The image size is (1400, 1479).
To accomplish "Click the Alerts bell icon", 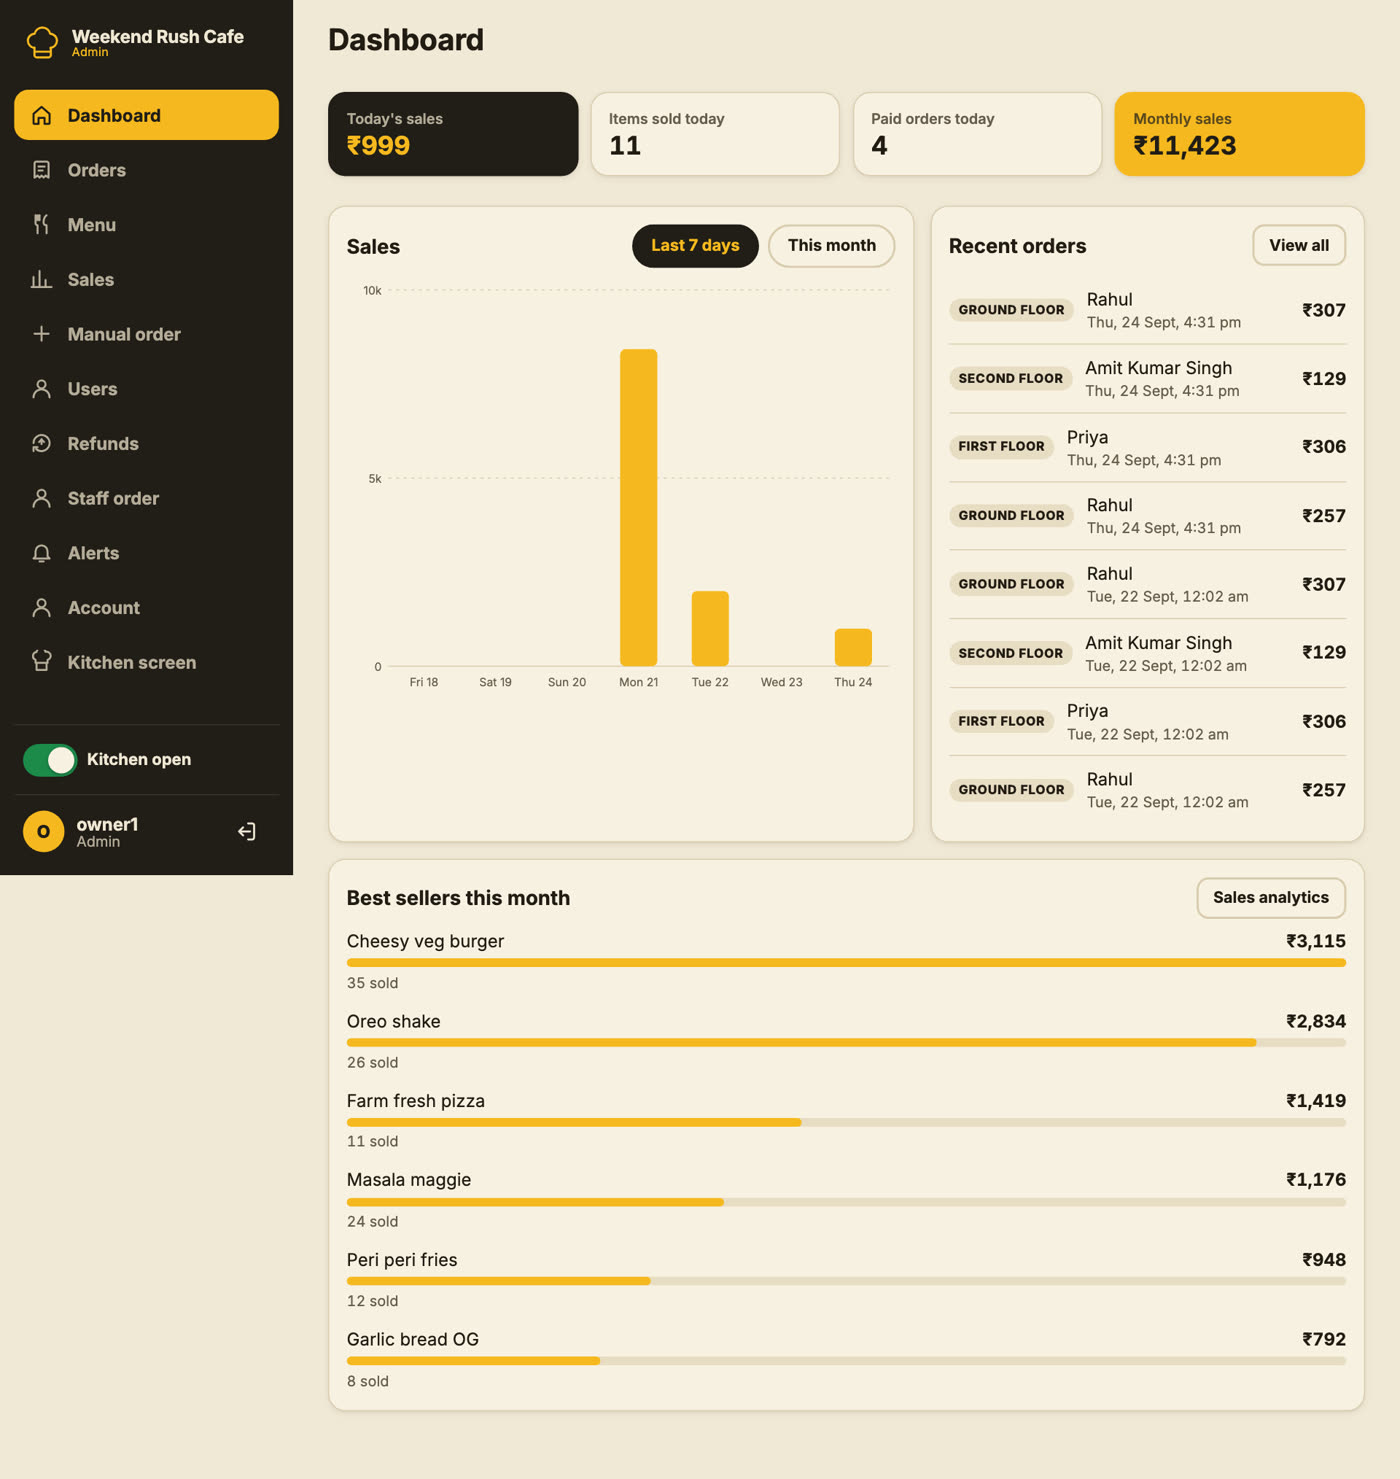I will pos(41,553).
